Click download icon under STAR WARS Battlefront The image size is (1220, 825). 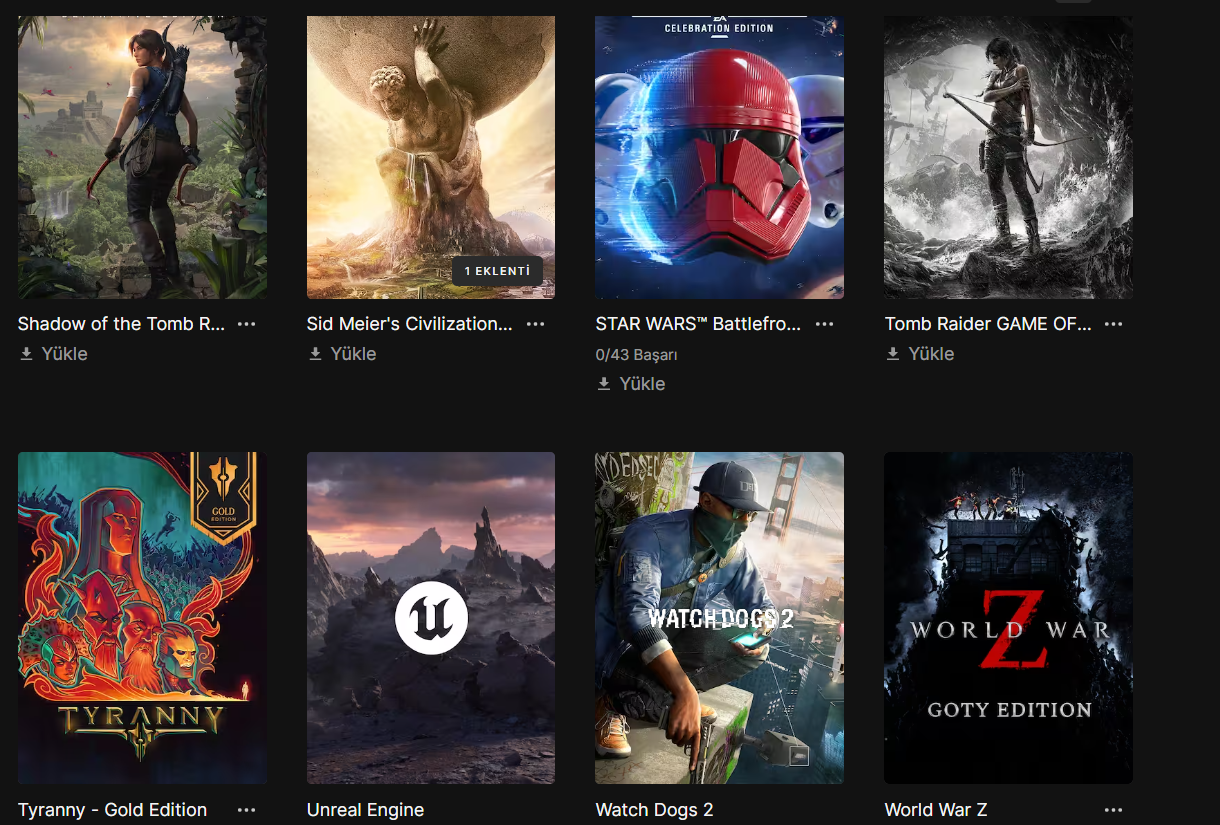click(604, 384)
